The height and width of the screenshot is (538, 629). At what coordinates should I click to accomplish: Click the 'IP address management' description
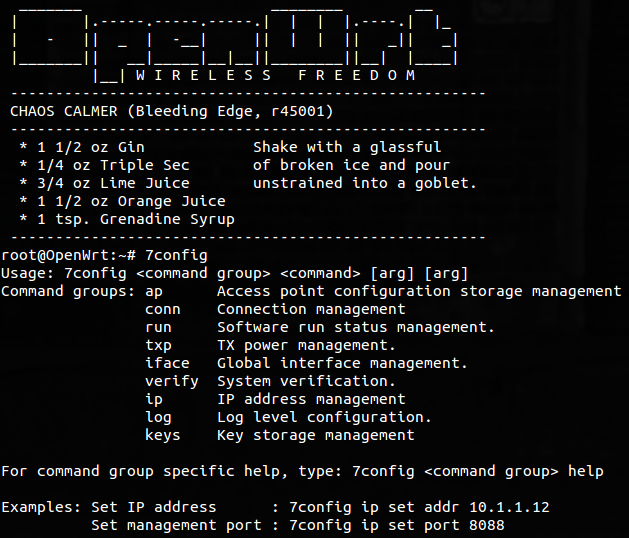click(311, 400)
